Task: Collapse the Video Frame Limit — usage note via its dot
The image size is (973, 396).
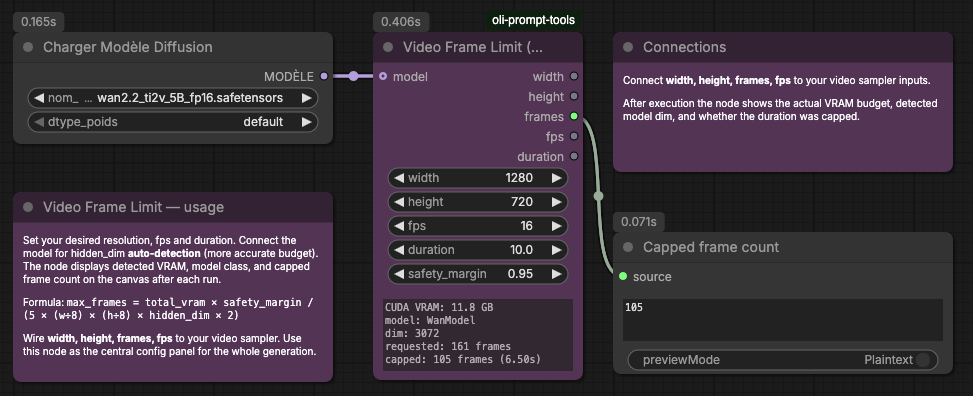Action: coord(28,207)
